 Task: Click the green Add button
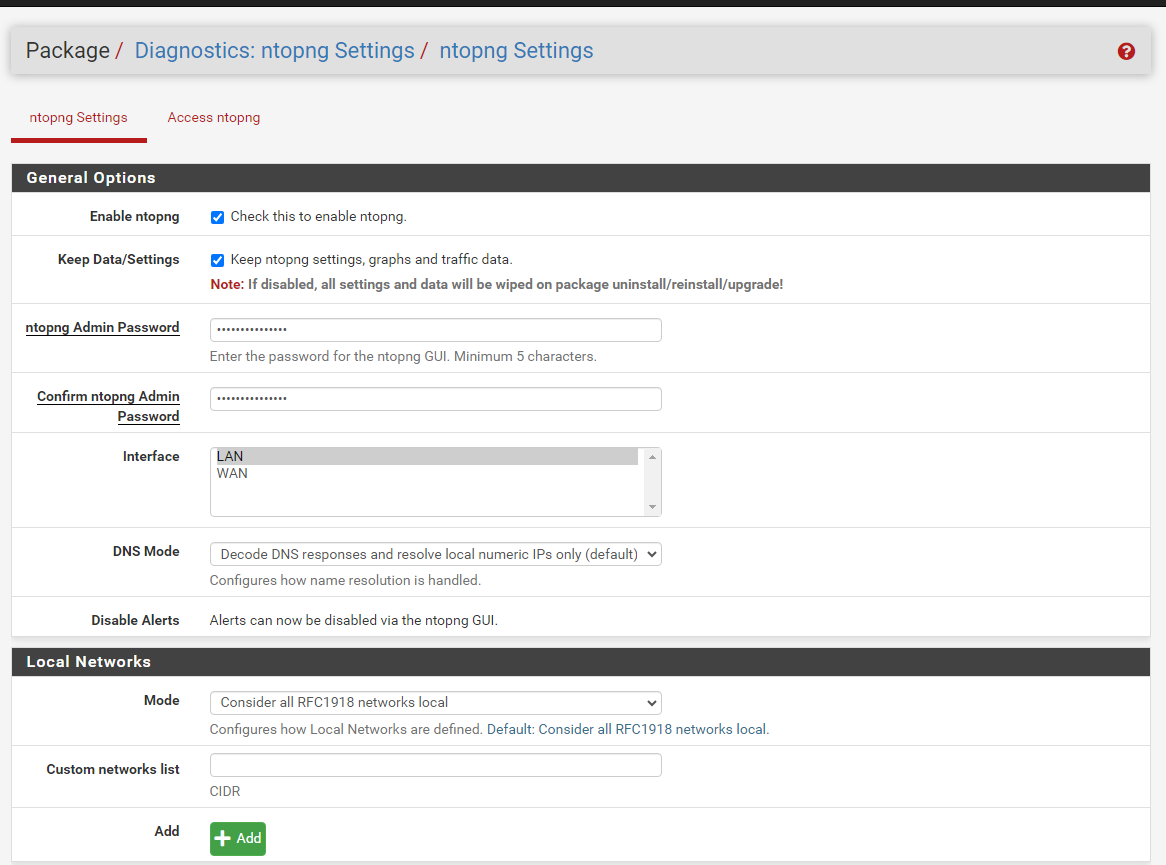coord(238,838)
